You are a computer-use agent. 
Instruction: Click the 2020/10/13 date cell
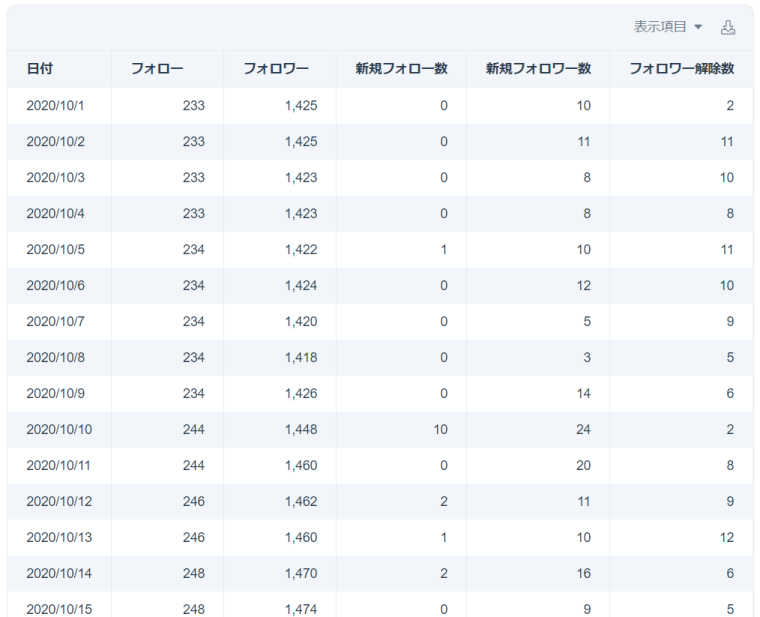click(59, 538)
